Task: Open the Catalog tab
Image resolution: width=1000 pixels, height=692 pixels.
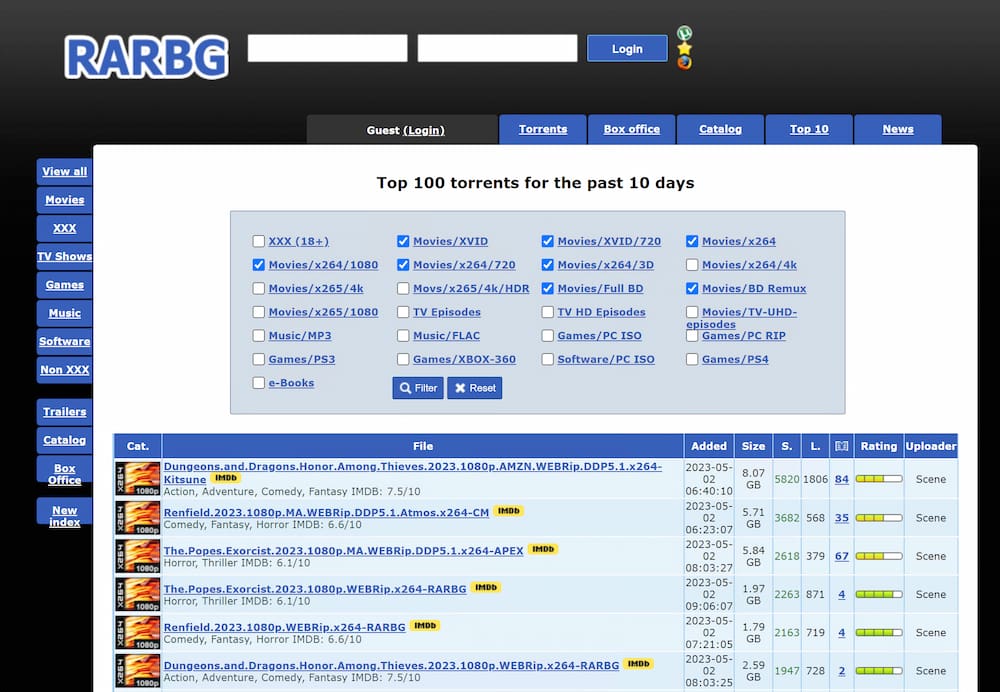Action: click(x=720, y=129)
